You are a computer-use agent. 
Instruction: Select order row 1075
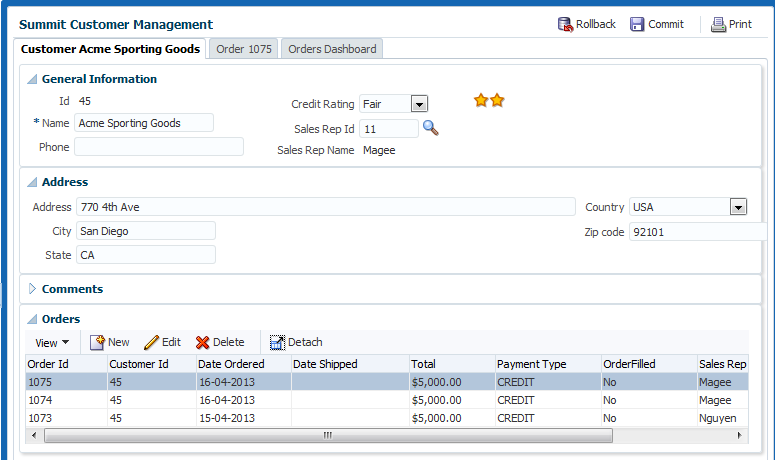pyautogui.click(x=387, y=382)
